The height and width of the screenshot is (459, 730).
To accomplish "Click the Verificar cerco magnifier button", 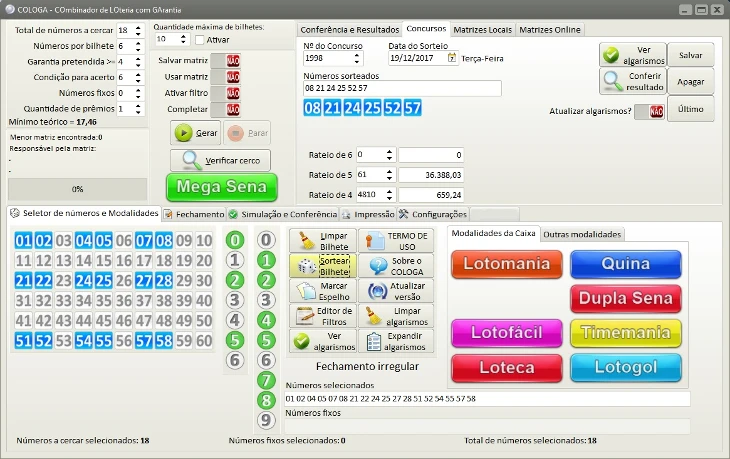I will point(220,161).
